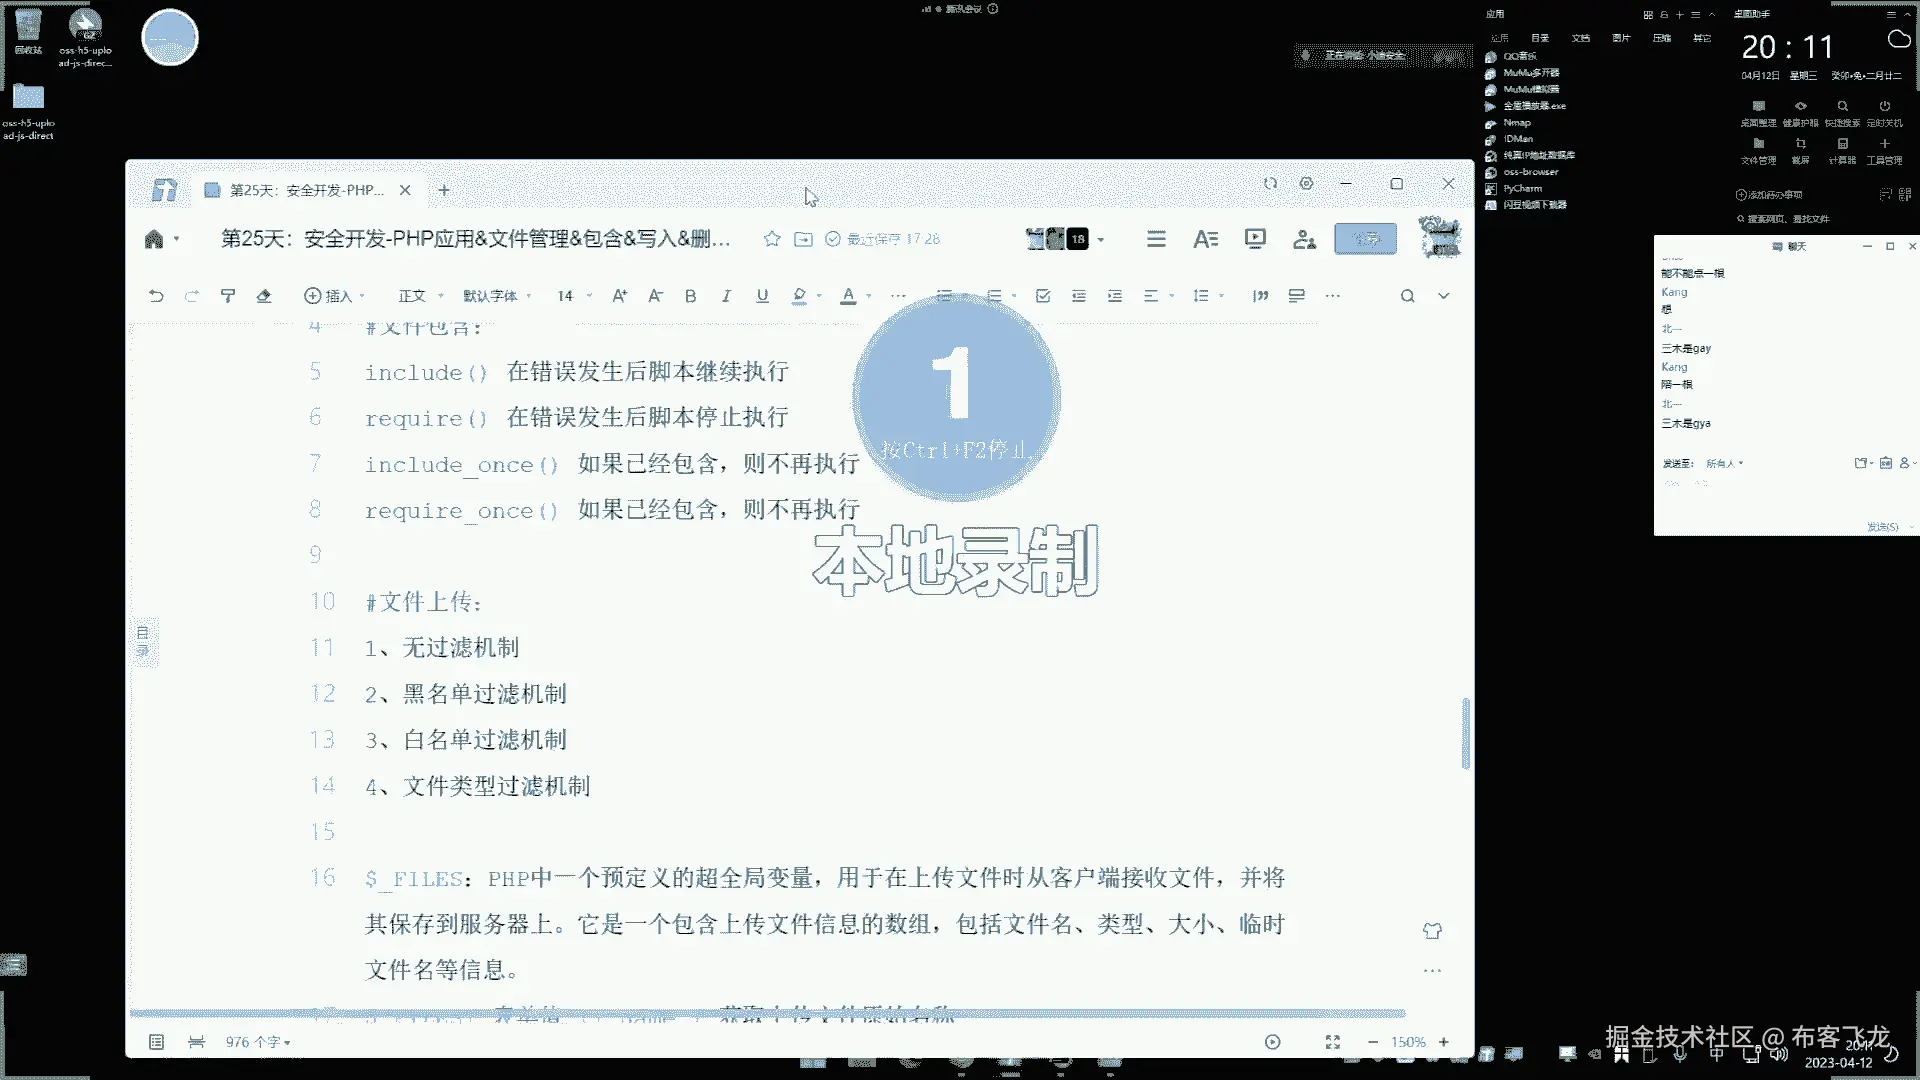Click the font color A swatch
This screenshot has width=1920, height=1080.
coord(848,296)
